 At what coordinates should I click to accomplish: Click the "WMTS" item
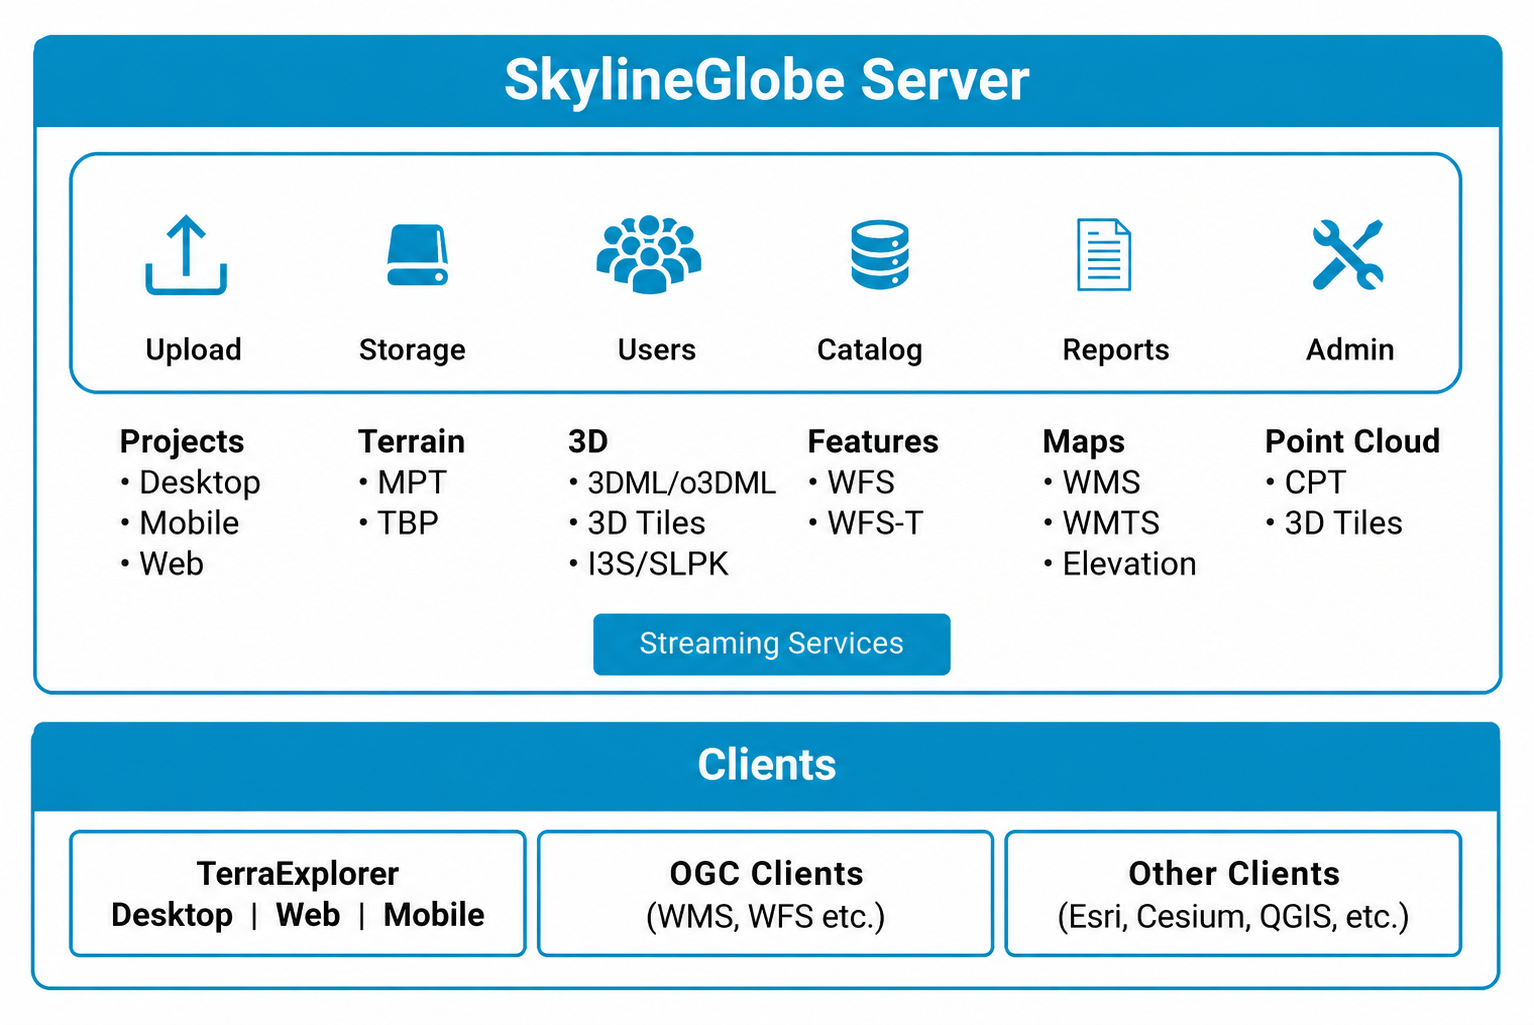pos(1111,523)
